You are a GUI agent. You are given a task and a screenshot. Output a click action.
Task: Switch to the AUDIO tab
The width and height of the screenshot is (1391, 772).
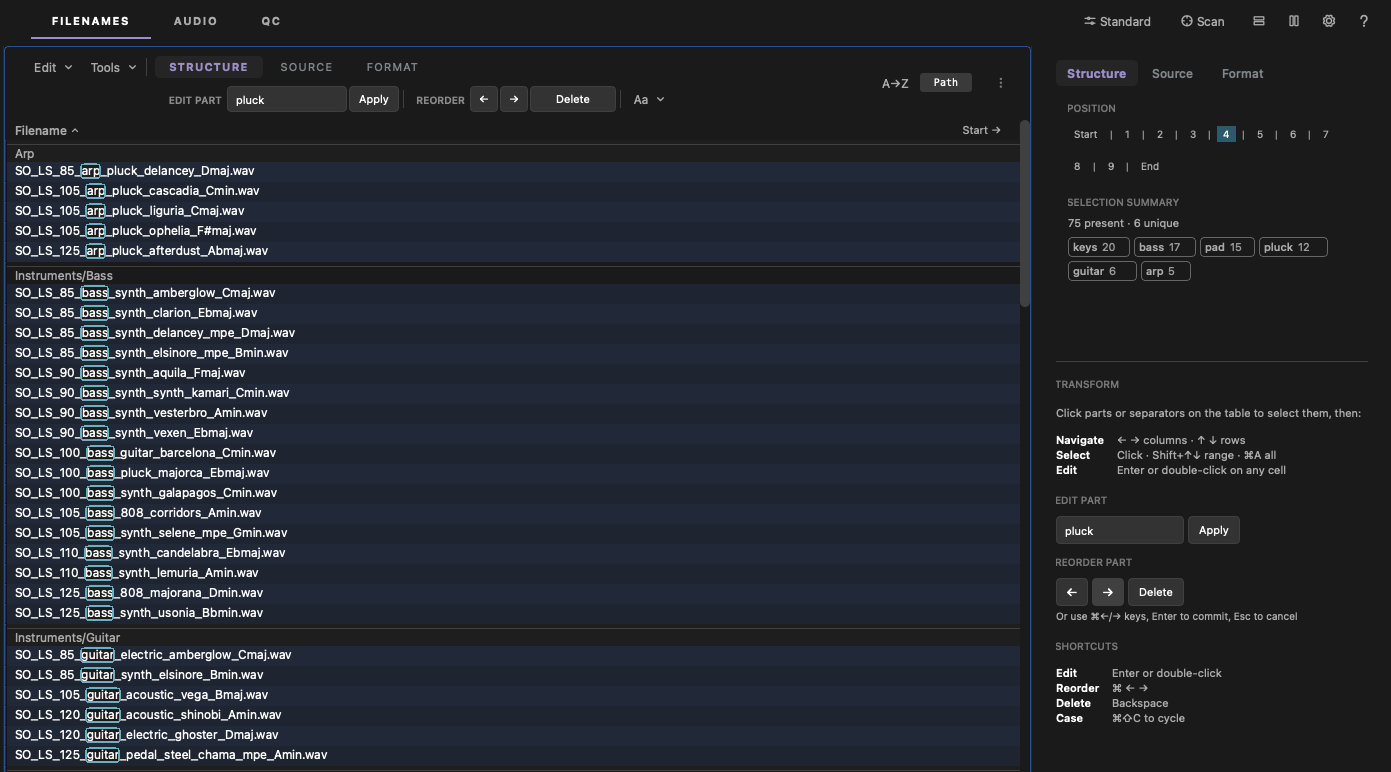[x=196, y=21]
